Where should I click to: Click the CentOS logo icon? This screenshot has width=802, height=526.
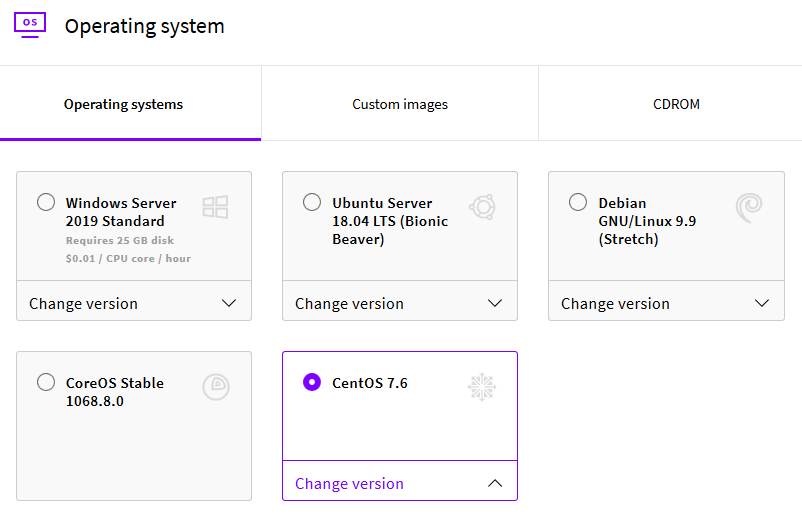[482, 387]
